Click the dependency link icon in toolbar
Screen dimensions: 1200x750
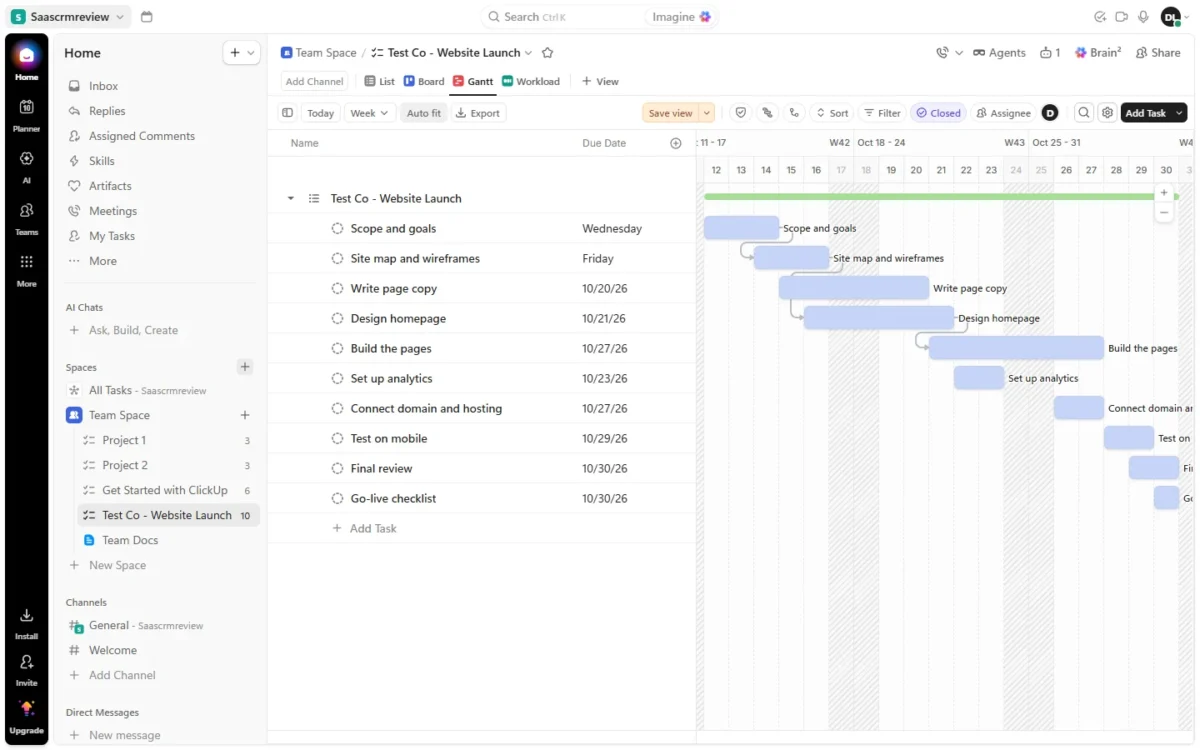pos(767,113)
